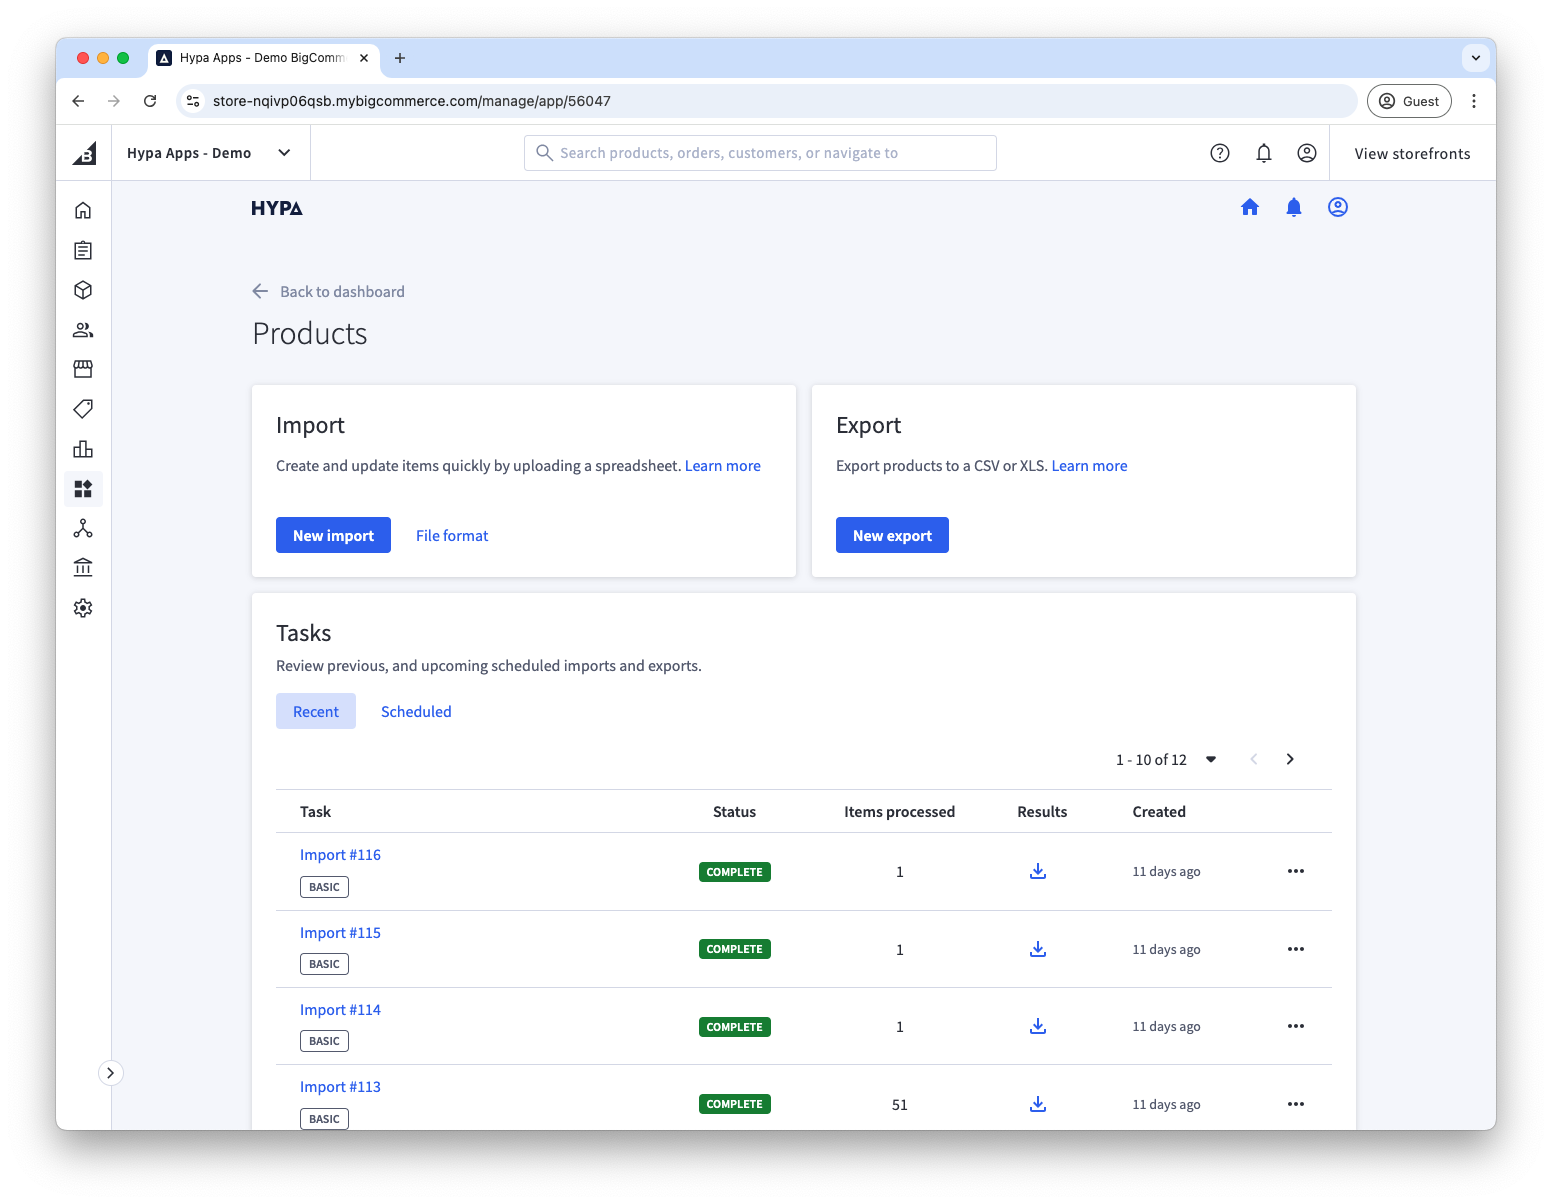
Task: Open BigCommerce help question mark icon
Action: 1219,153
